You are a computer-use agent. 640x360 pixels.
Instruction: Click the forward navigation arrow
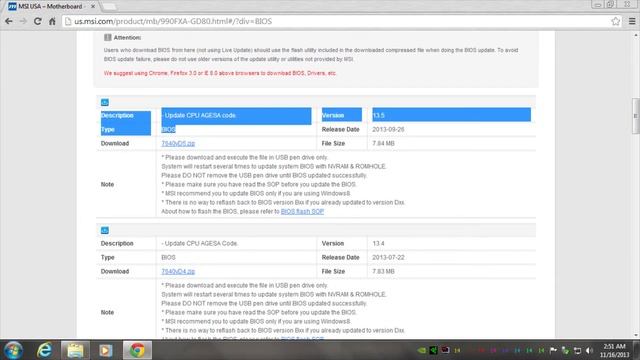pos(23,21)
